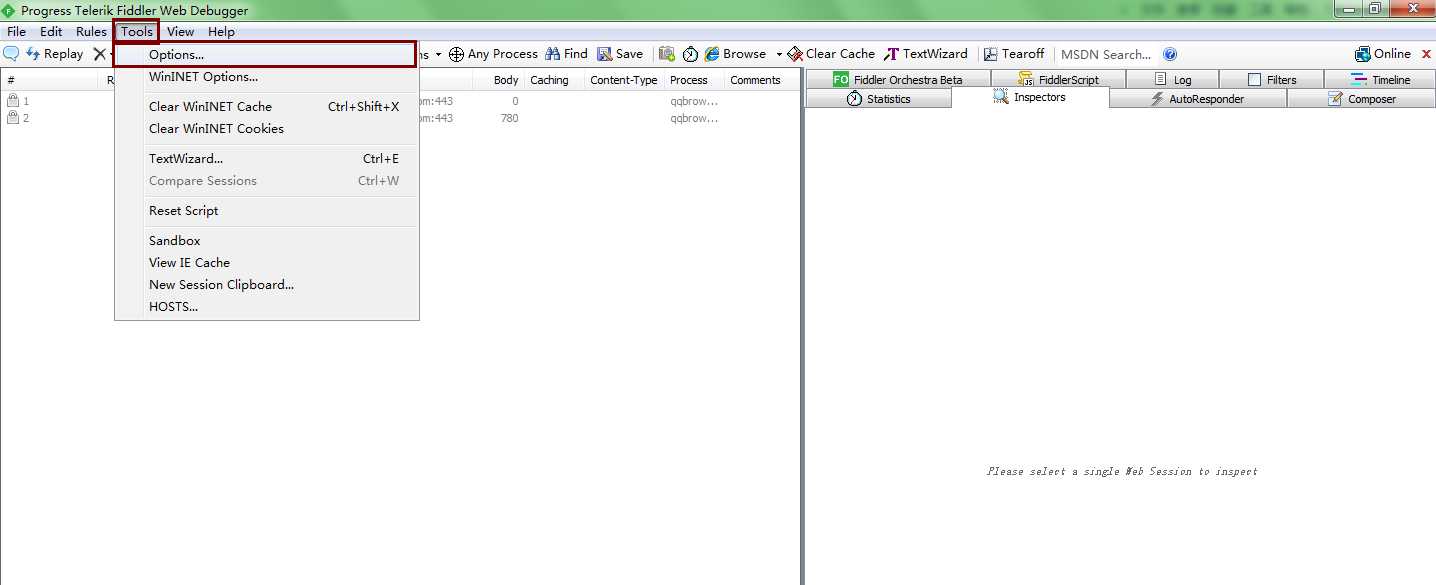Sort by Caching column header

click(554, 80)
